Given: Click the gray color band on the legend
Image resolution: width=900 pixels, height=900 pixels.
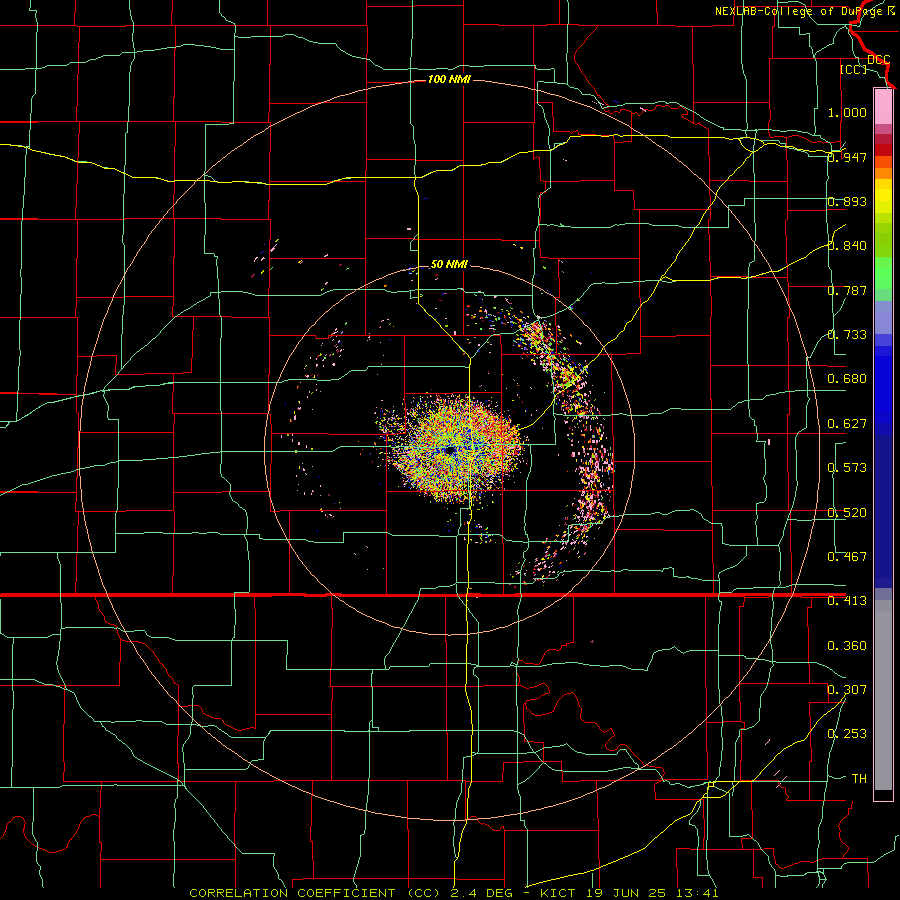Looking at the screenshot, I should click(x=883, y=695).
